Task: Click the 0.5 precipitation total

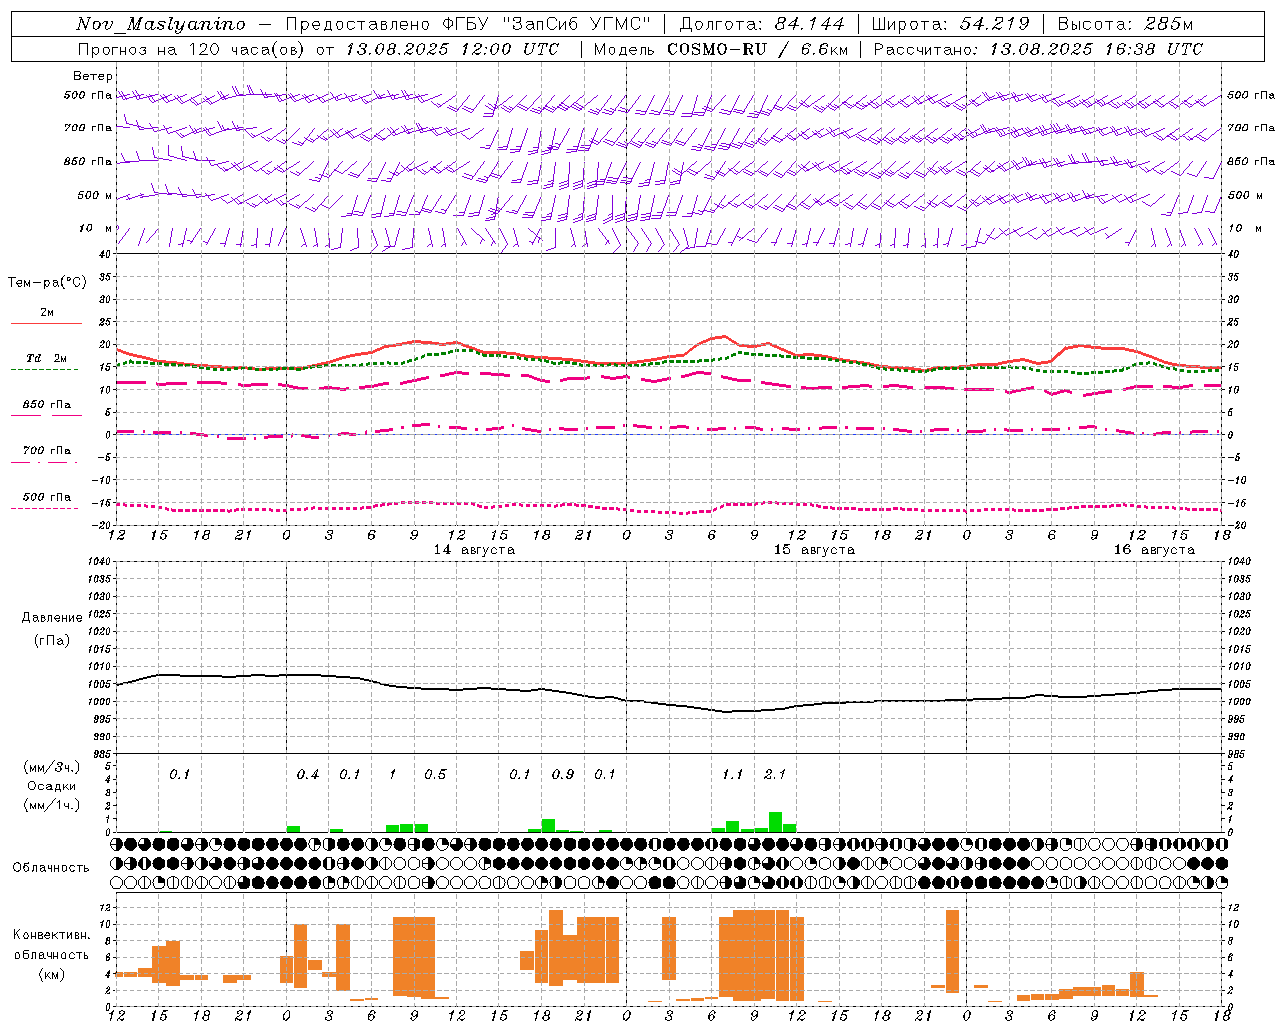Action: coord(435,775)
